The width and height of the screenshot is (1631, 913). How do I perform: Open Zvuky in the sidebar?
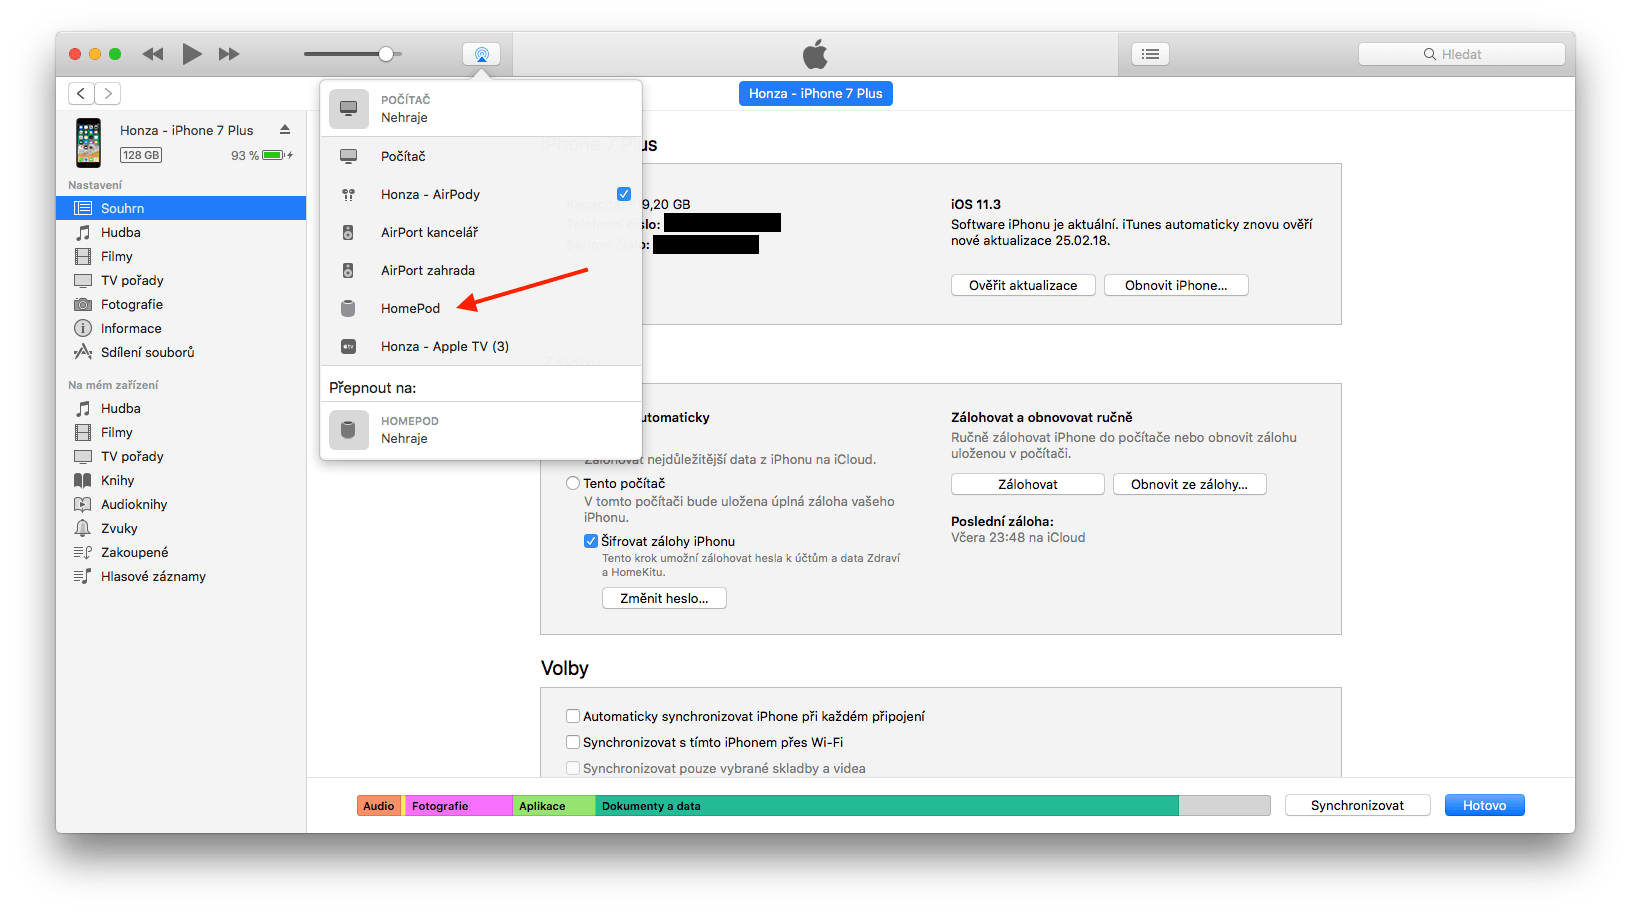click(x=181, y=528)
